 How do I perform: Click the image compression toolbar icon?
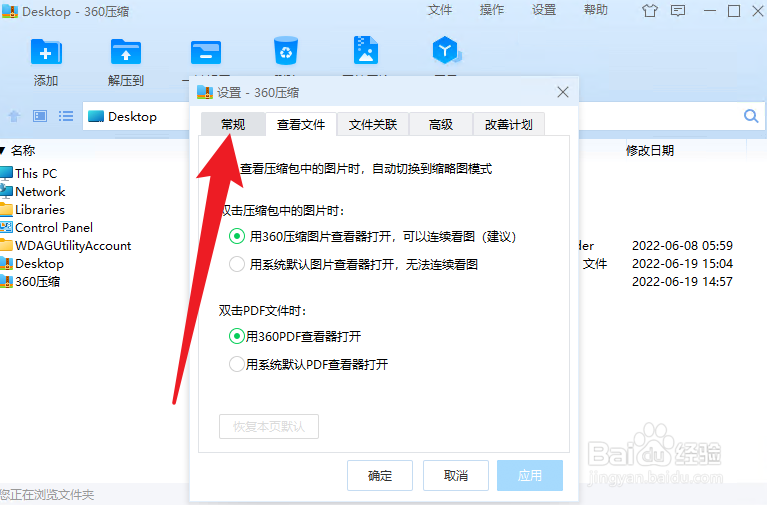pyautogui.click(x=366, y=50)
